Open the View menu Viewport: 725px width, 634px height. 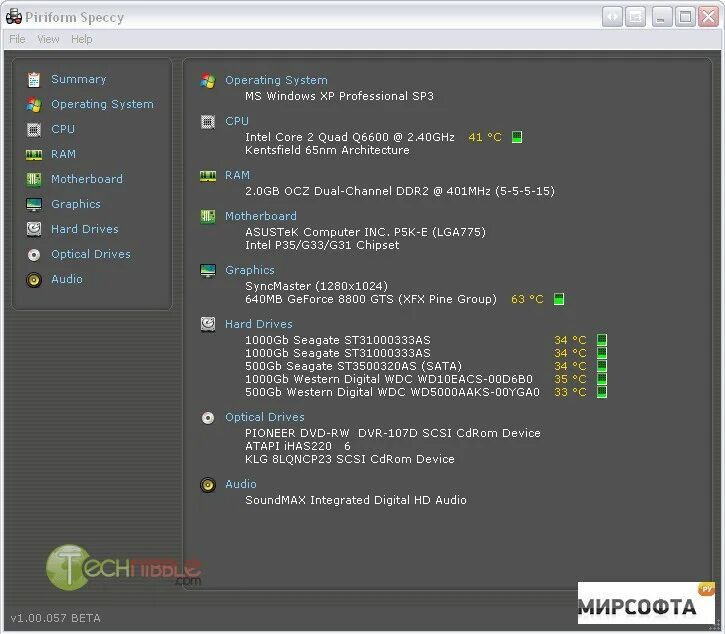(x=48, y=39)
